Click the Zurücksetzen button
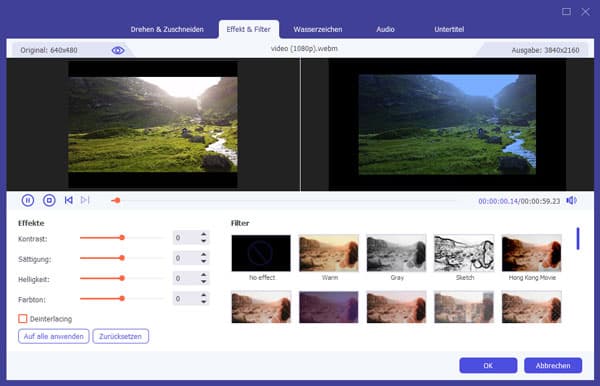The height and width of the screenshot is (386, 600). tap(121, 336)
